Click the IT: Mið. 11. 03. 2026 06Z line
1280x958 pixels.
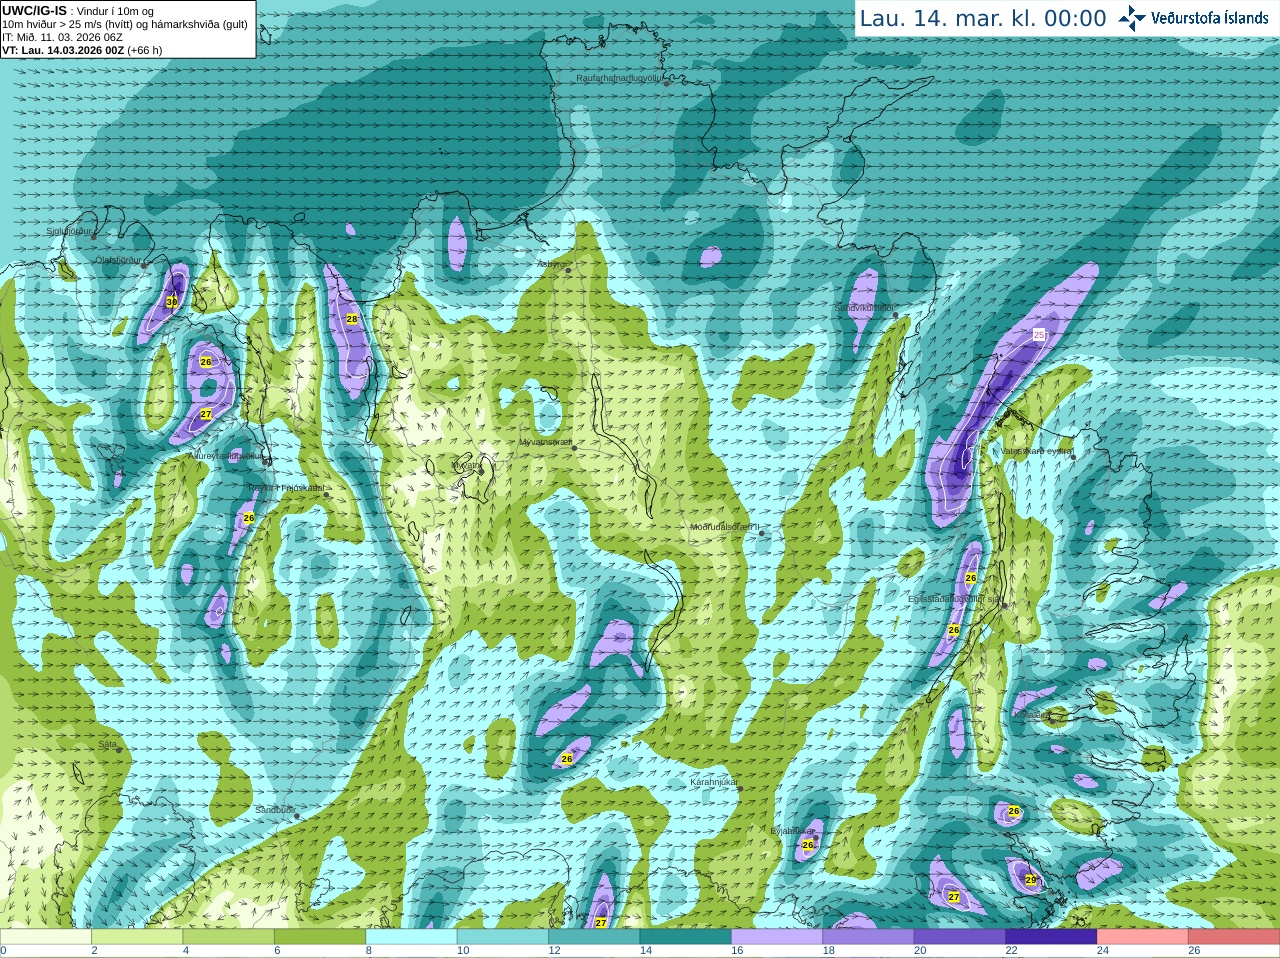(63, 37)
